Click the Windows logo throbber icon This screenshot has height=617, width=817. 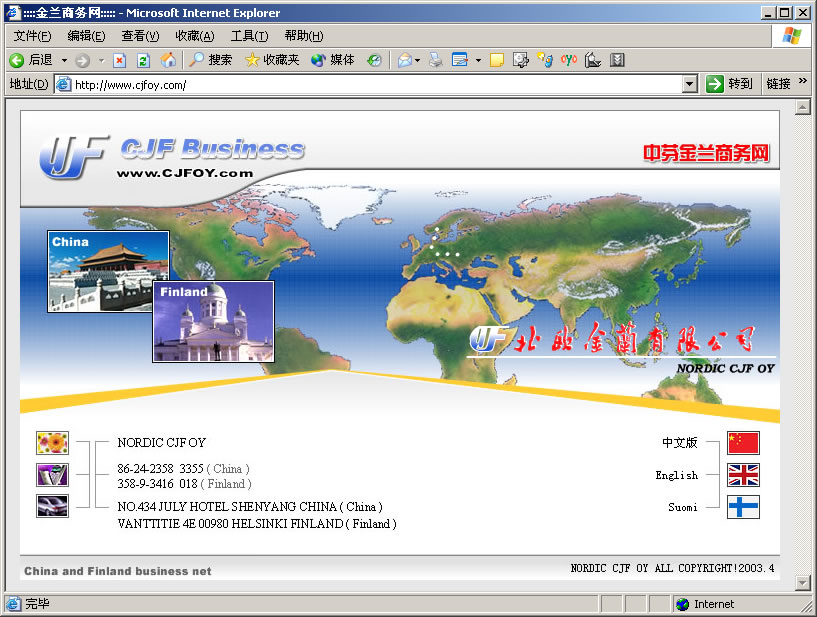pos(791,36)
